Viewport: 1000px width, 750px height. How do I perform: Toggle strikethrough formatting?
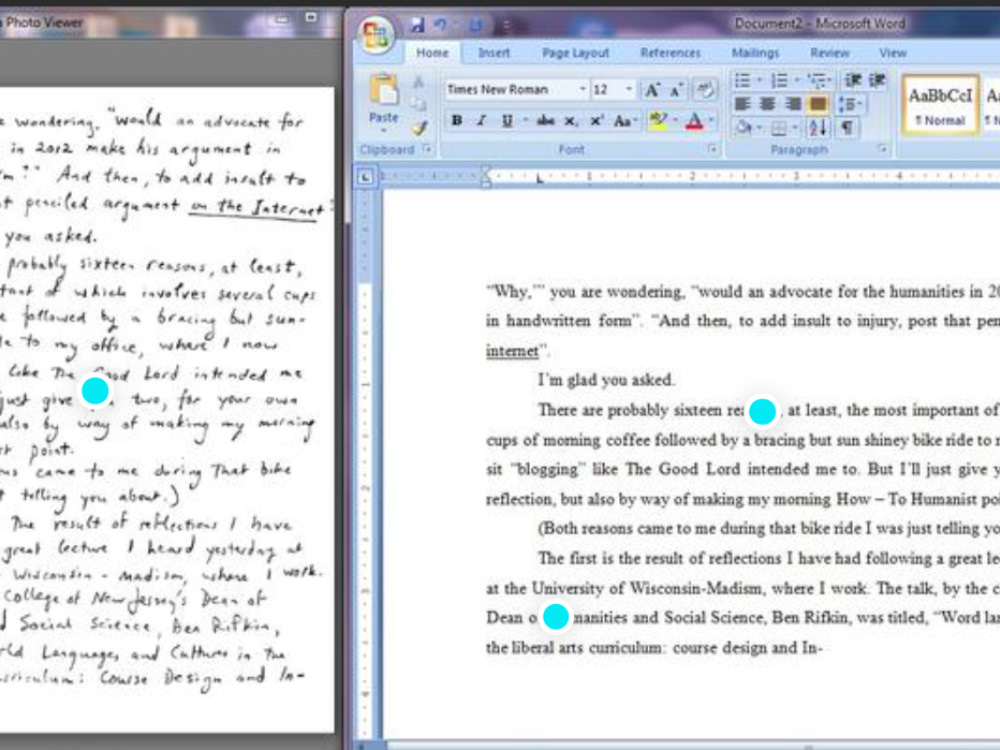[545, 121]
